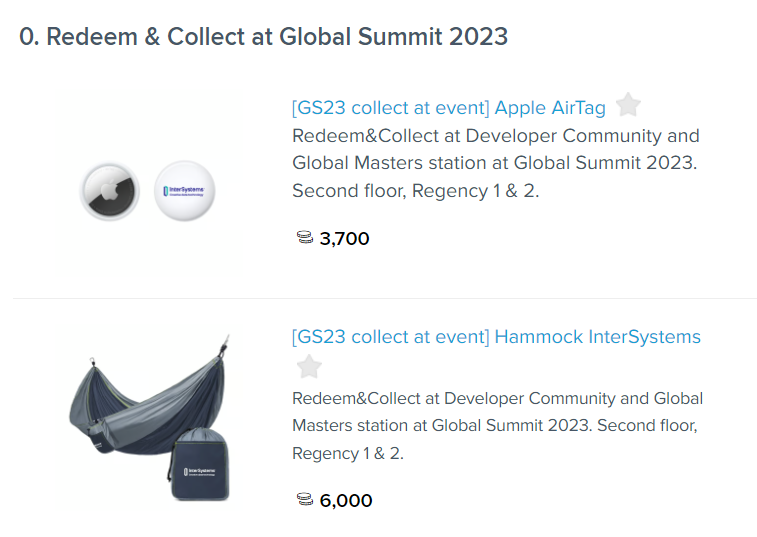This screenshot has width=757, height=537.
Task: Click the Hammock reward description text
Action: pos(497,426)
